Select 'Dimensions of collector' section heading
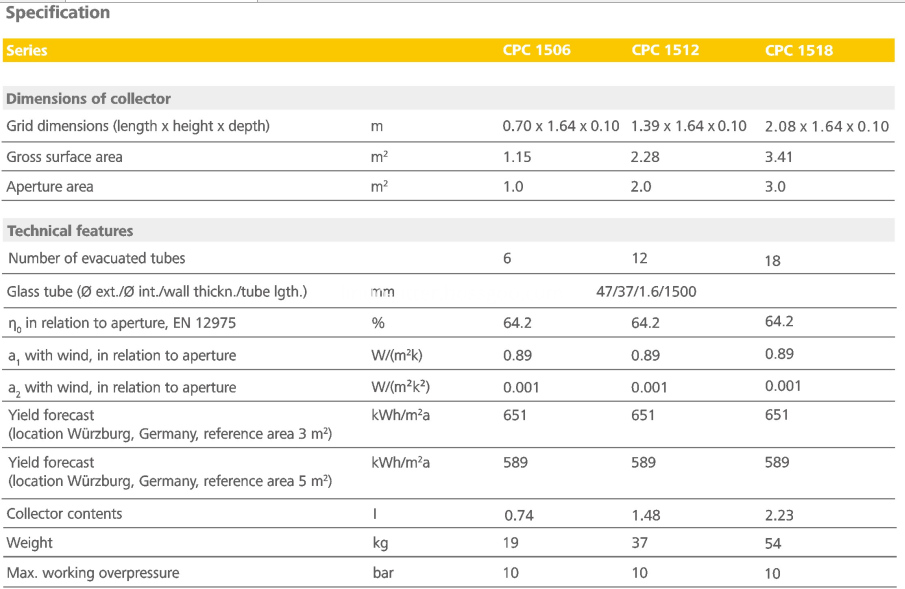This screenshot has width=905, height=589. [88, 99]
